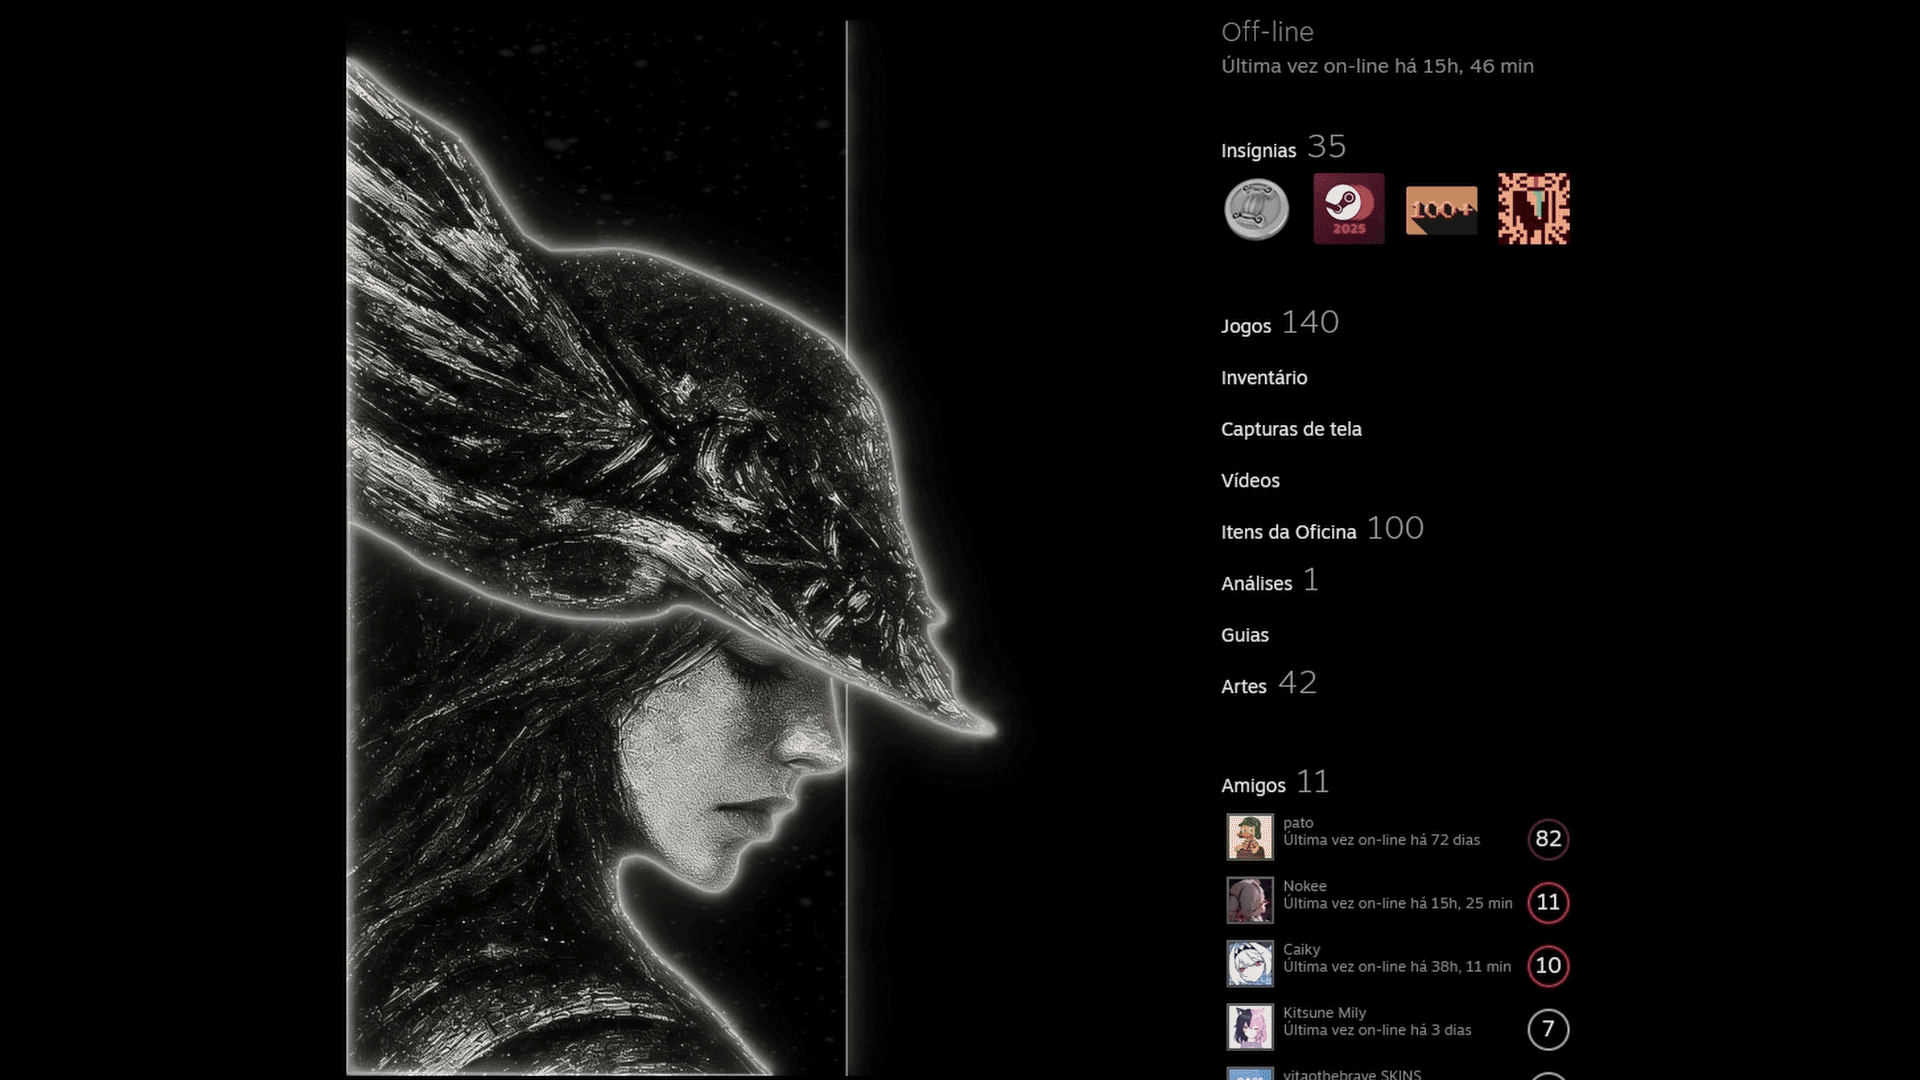Open the Análises reviews link
The image size is (1920, 1080).
pos(1256,584)
